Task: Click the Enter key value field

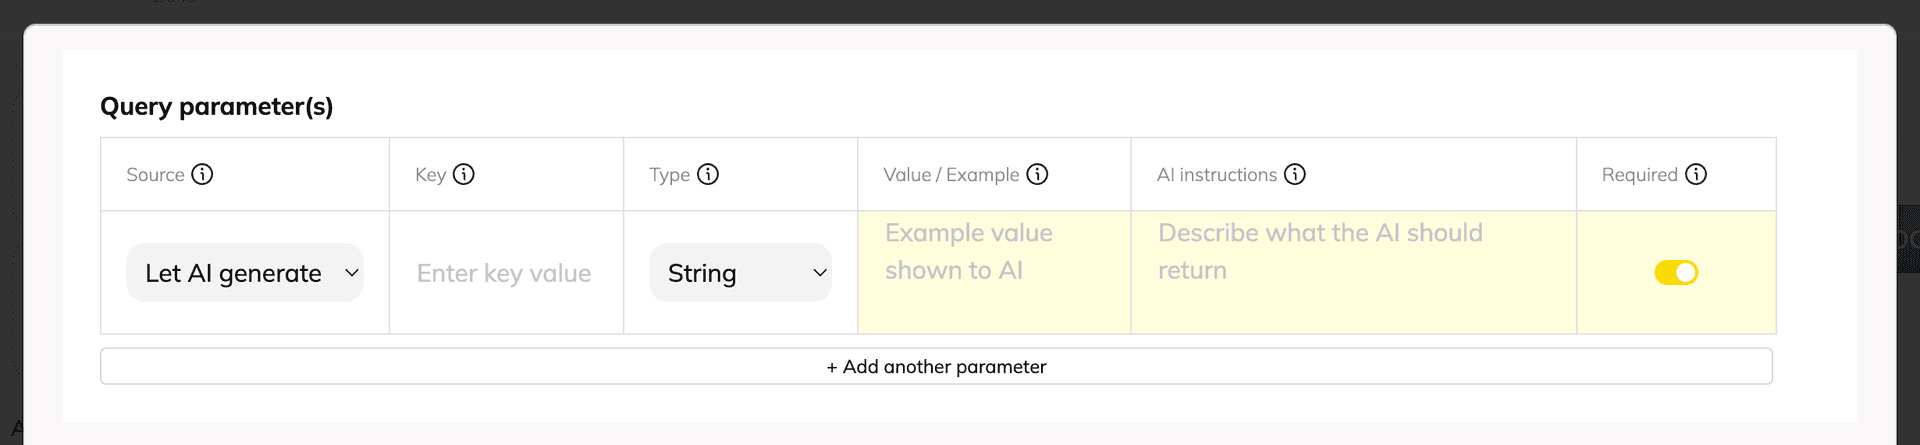Action: coord(504,273)
